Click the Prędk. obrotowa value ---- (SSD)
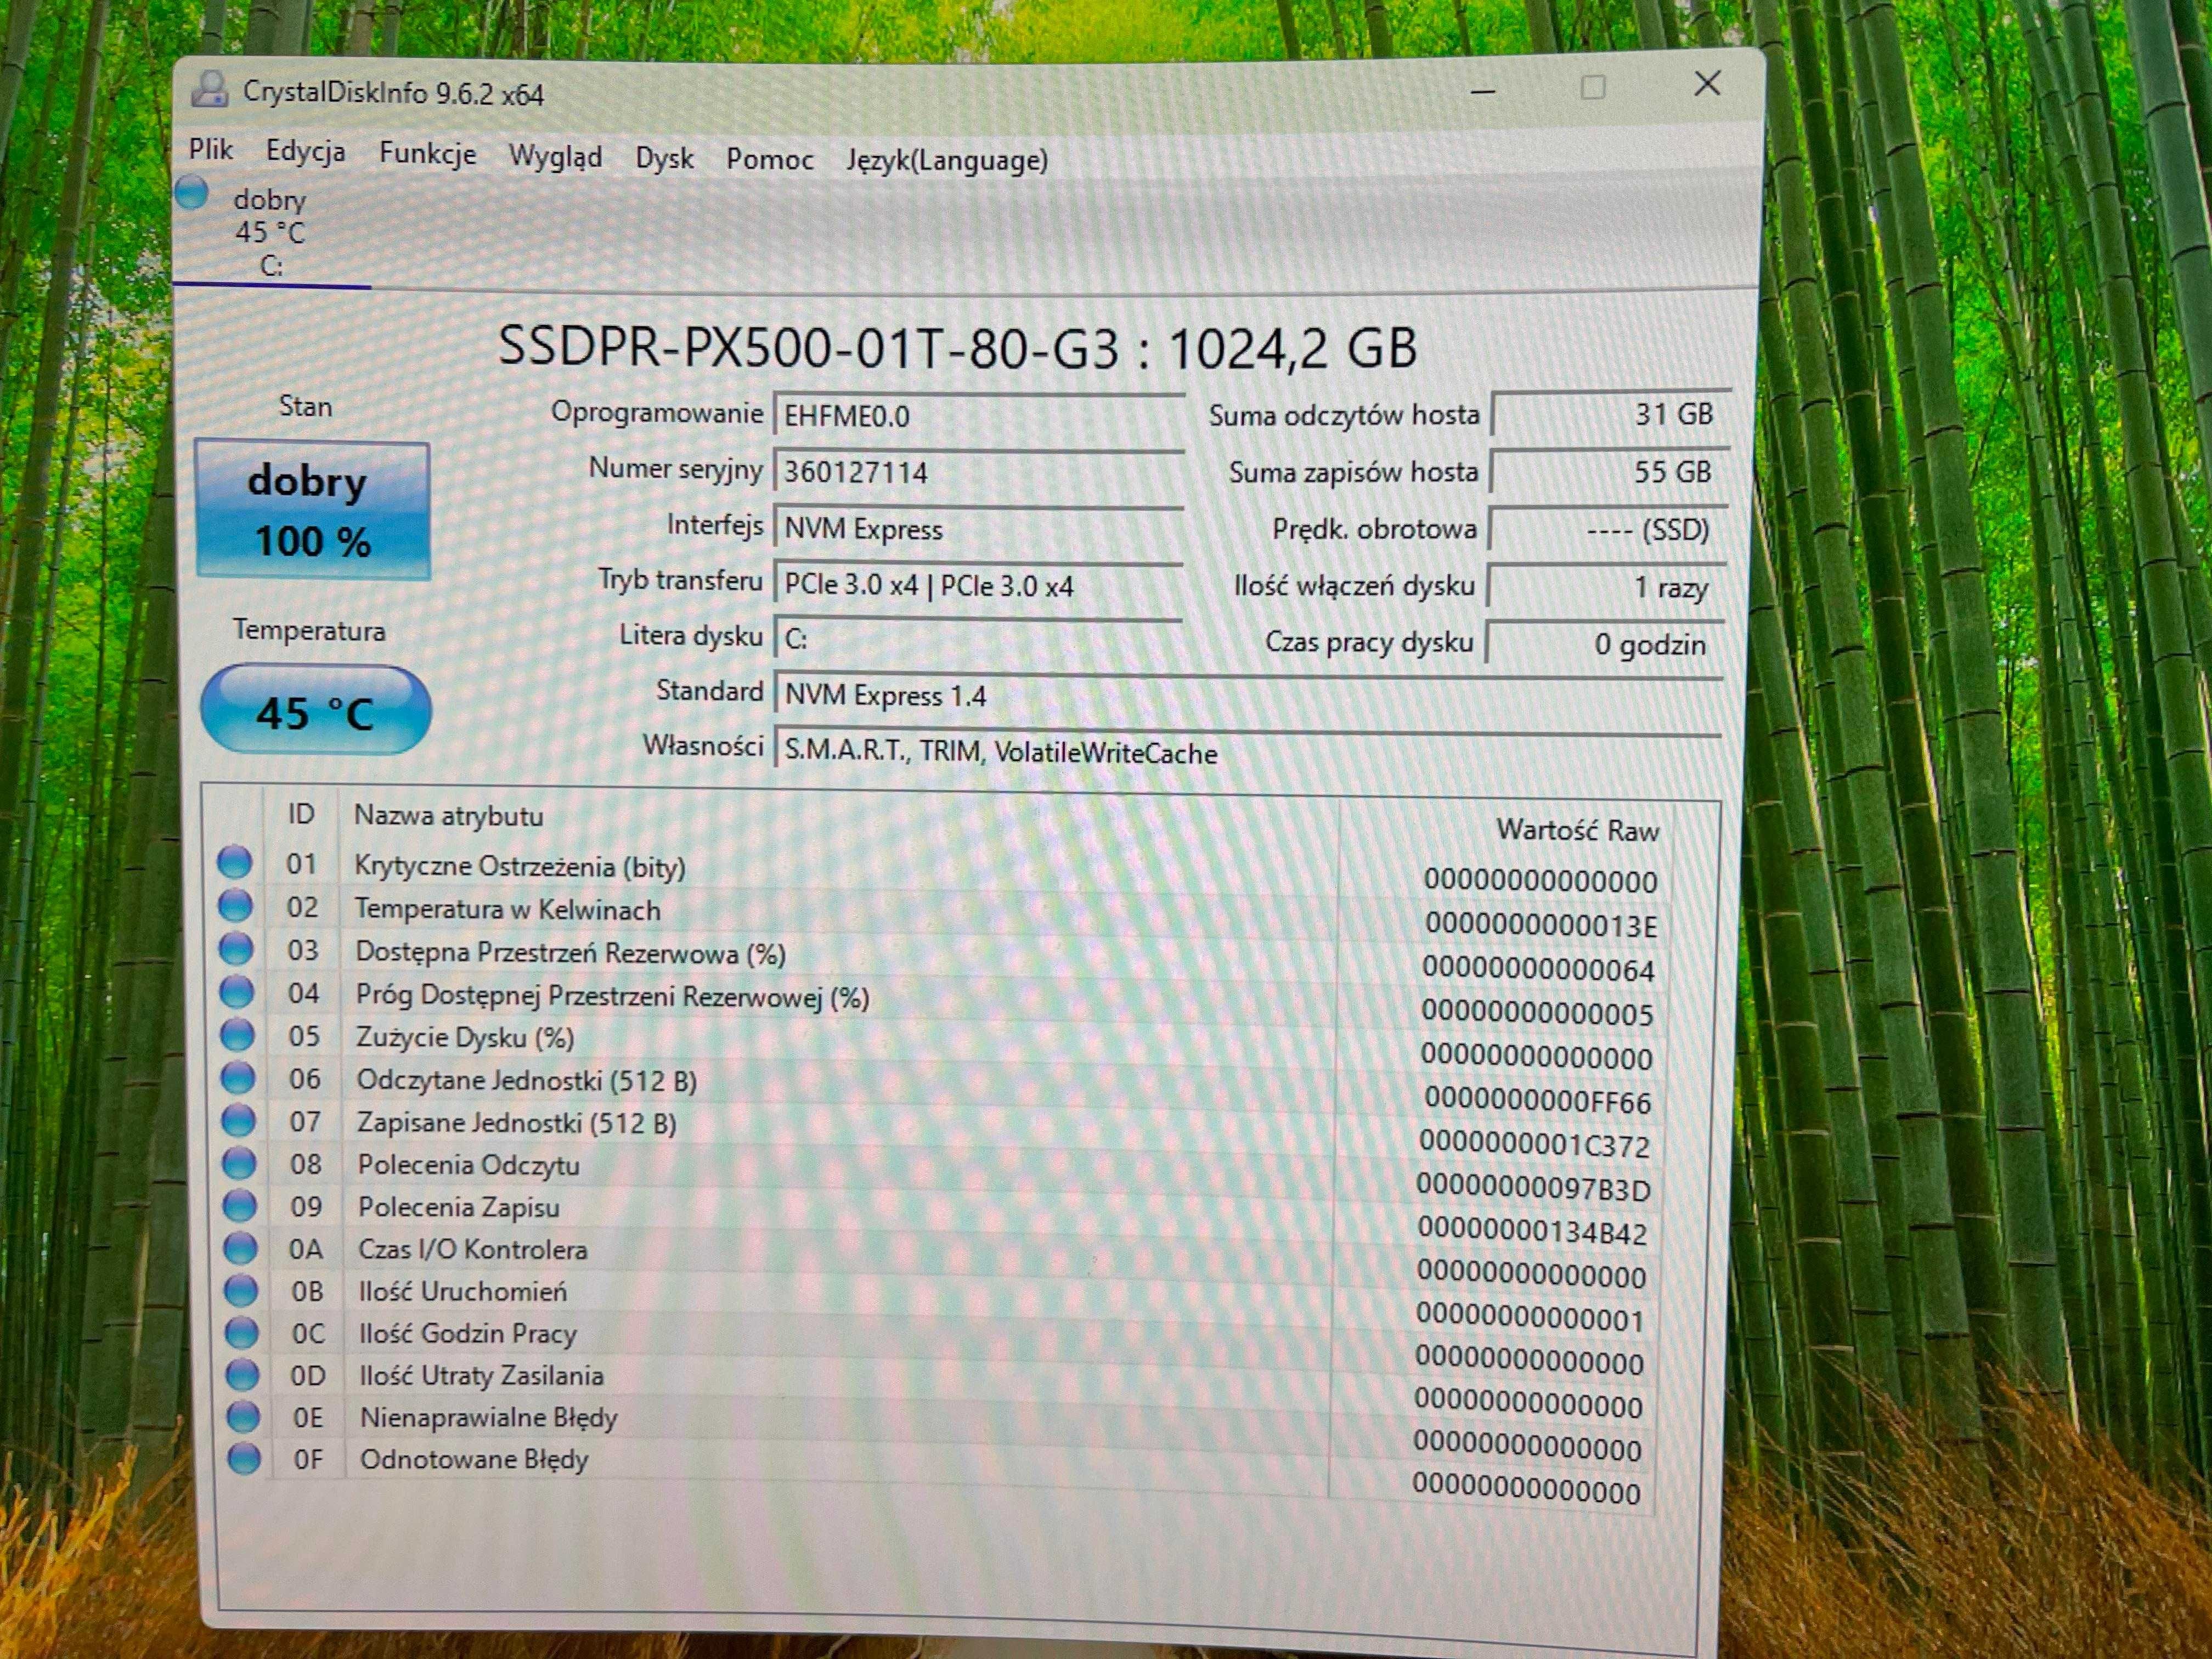Viewport: 2212px width, 1659px height. (x=1607, y=529)
